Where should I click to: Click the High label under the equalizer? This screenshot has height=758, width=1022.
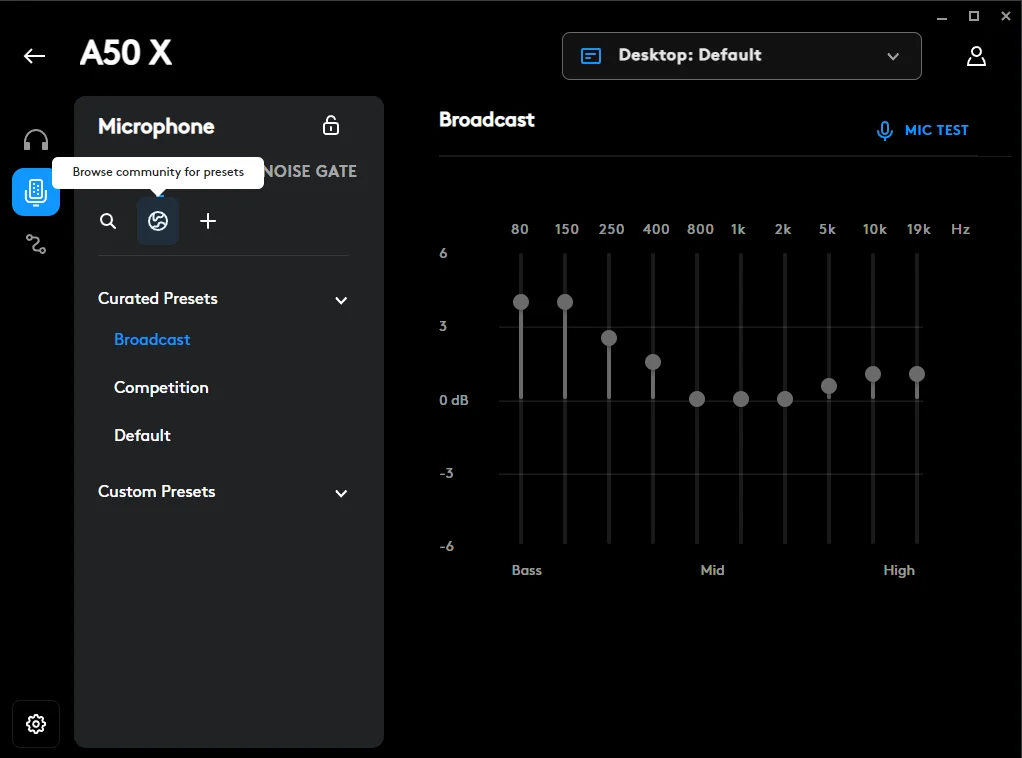(x=899, y=571)
